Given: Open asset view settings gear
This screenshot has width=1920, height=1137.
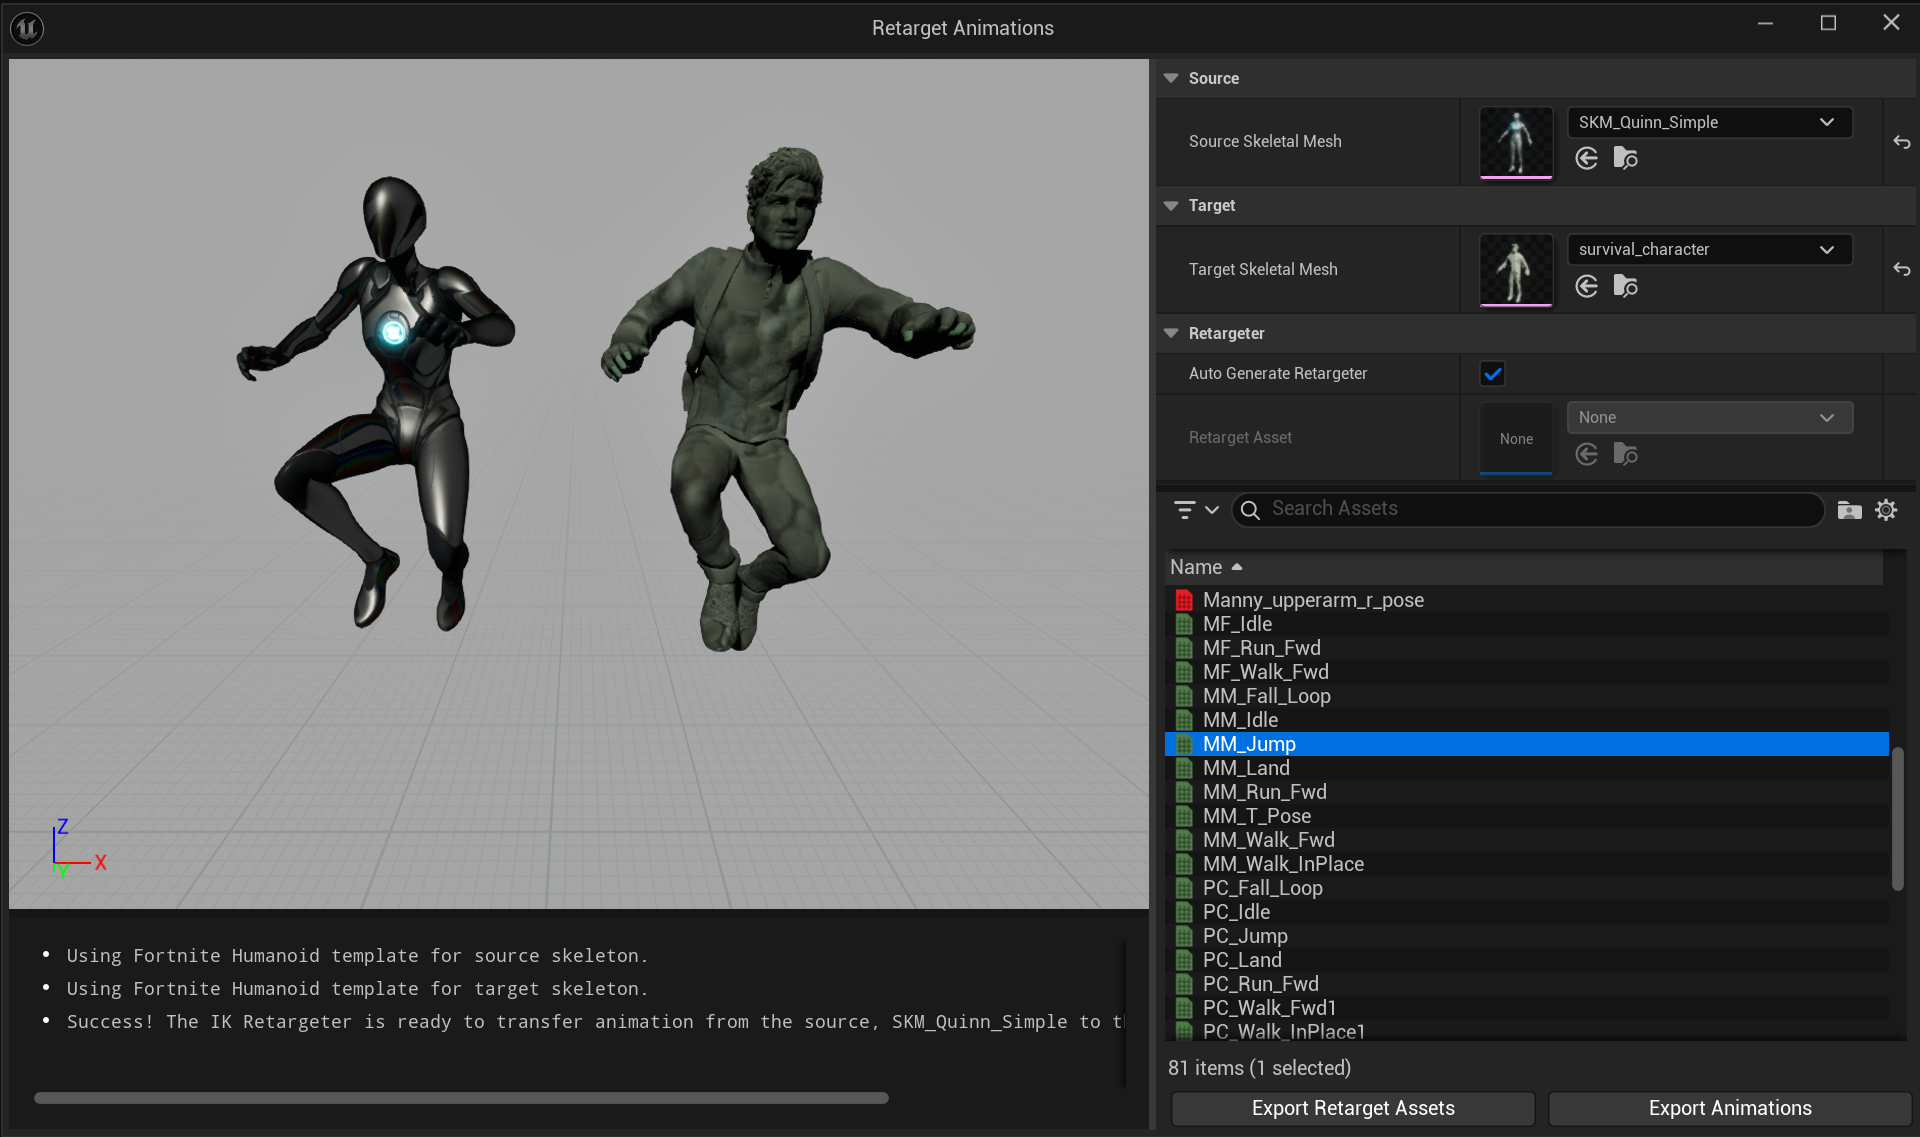Looking at the screenshot, I should (x=1886, y=510).
